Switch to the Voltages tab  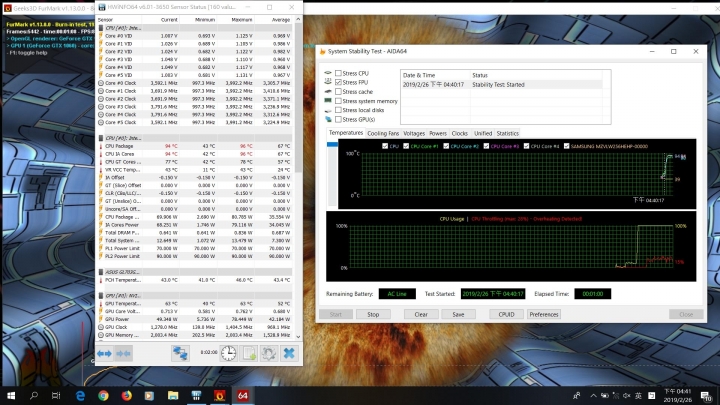click(414, 133)
